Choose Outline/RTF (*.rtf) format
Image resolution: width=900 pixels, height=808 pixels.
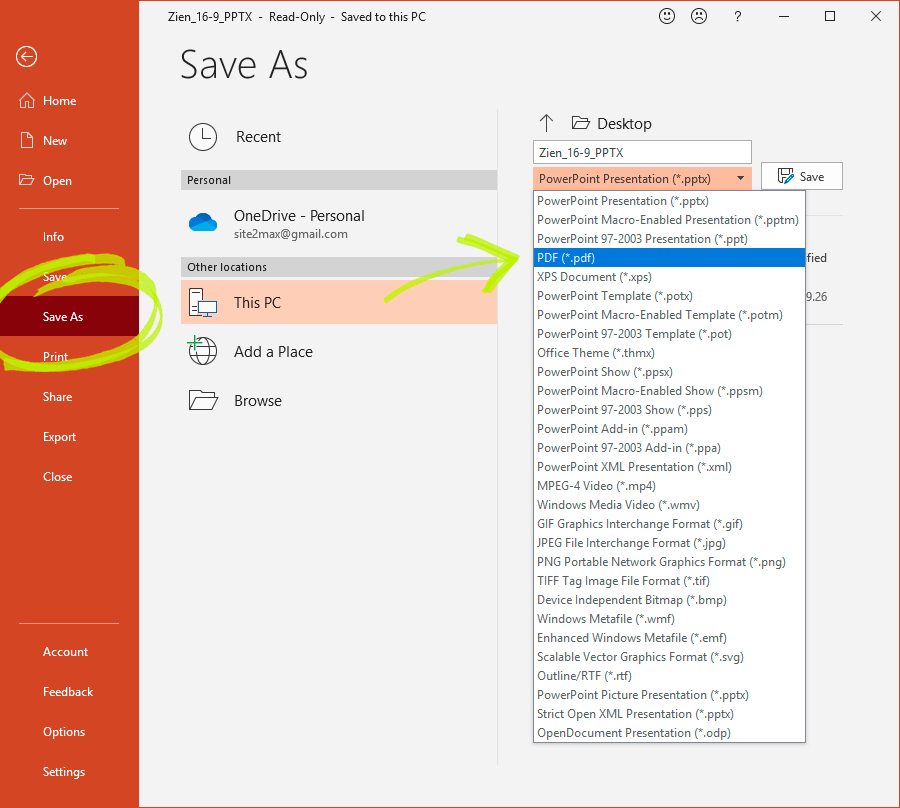669,675
